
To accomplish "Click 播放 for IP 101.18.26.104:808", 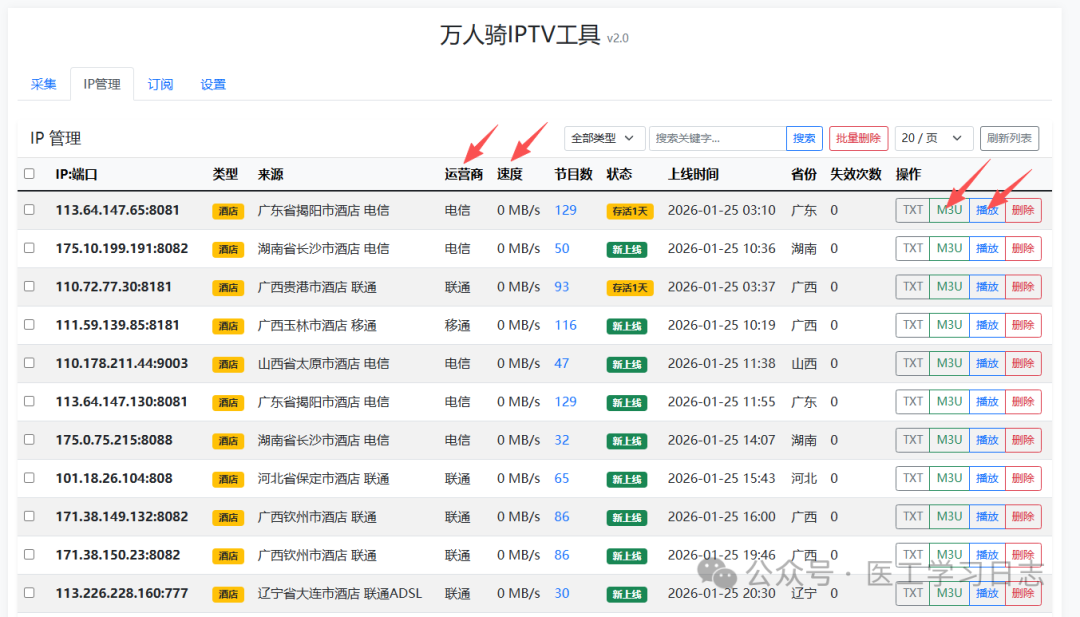I will (x=987, y=478).
